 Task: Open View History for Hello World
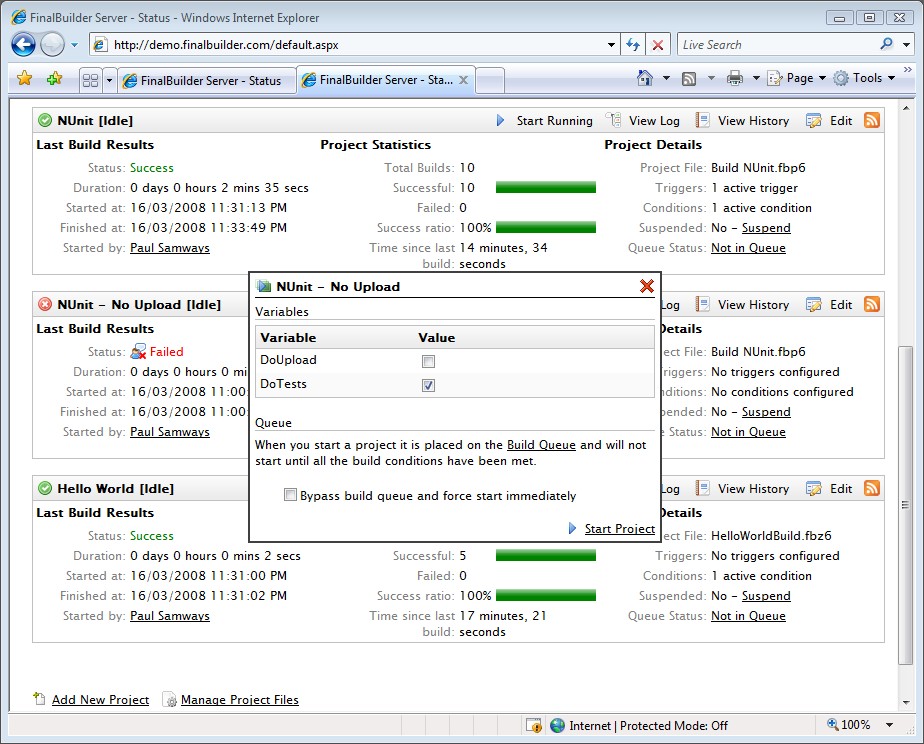(x=742, y=488)
